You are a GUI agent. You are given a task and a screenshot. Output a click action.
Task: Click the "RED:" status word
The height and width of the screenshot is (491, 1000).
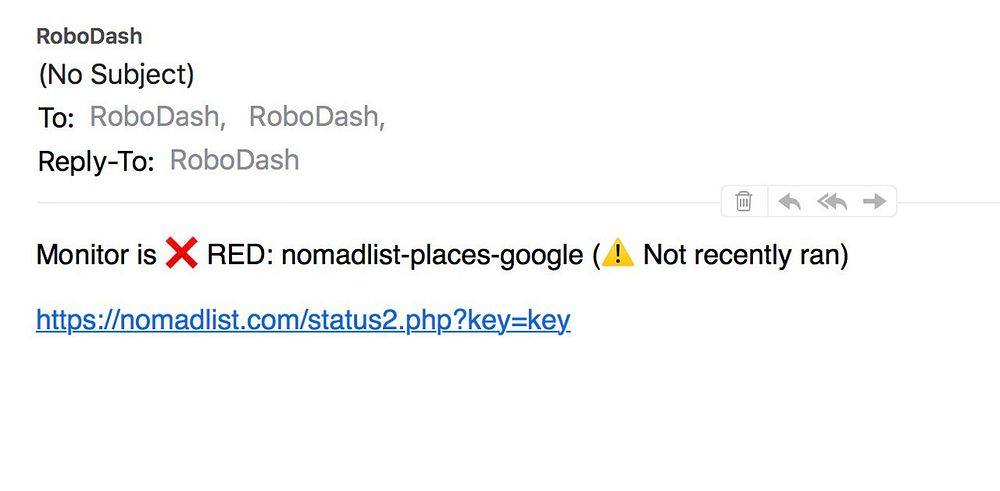coord(240,256)
